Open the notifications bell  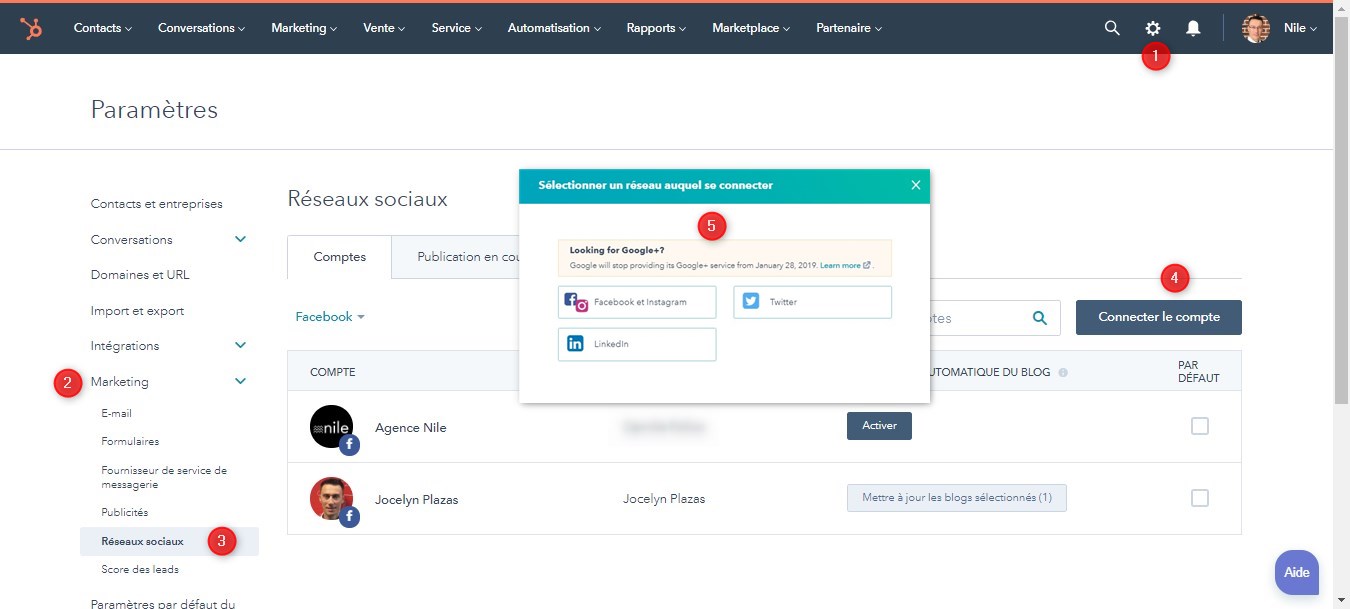coord(1193,28)
